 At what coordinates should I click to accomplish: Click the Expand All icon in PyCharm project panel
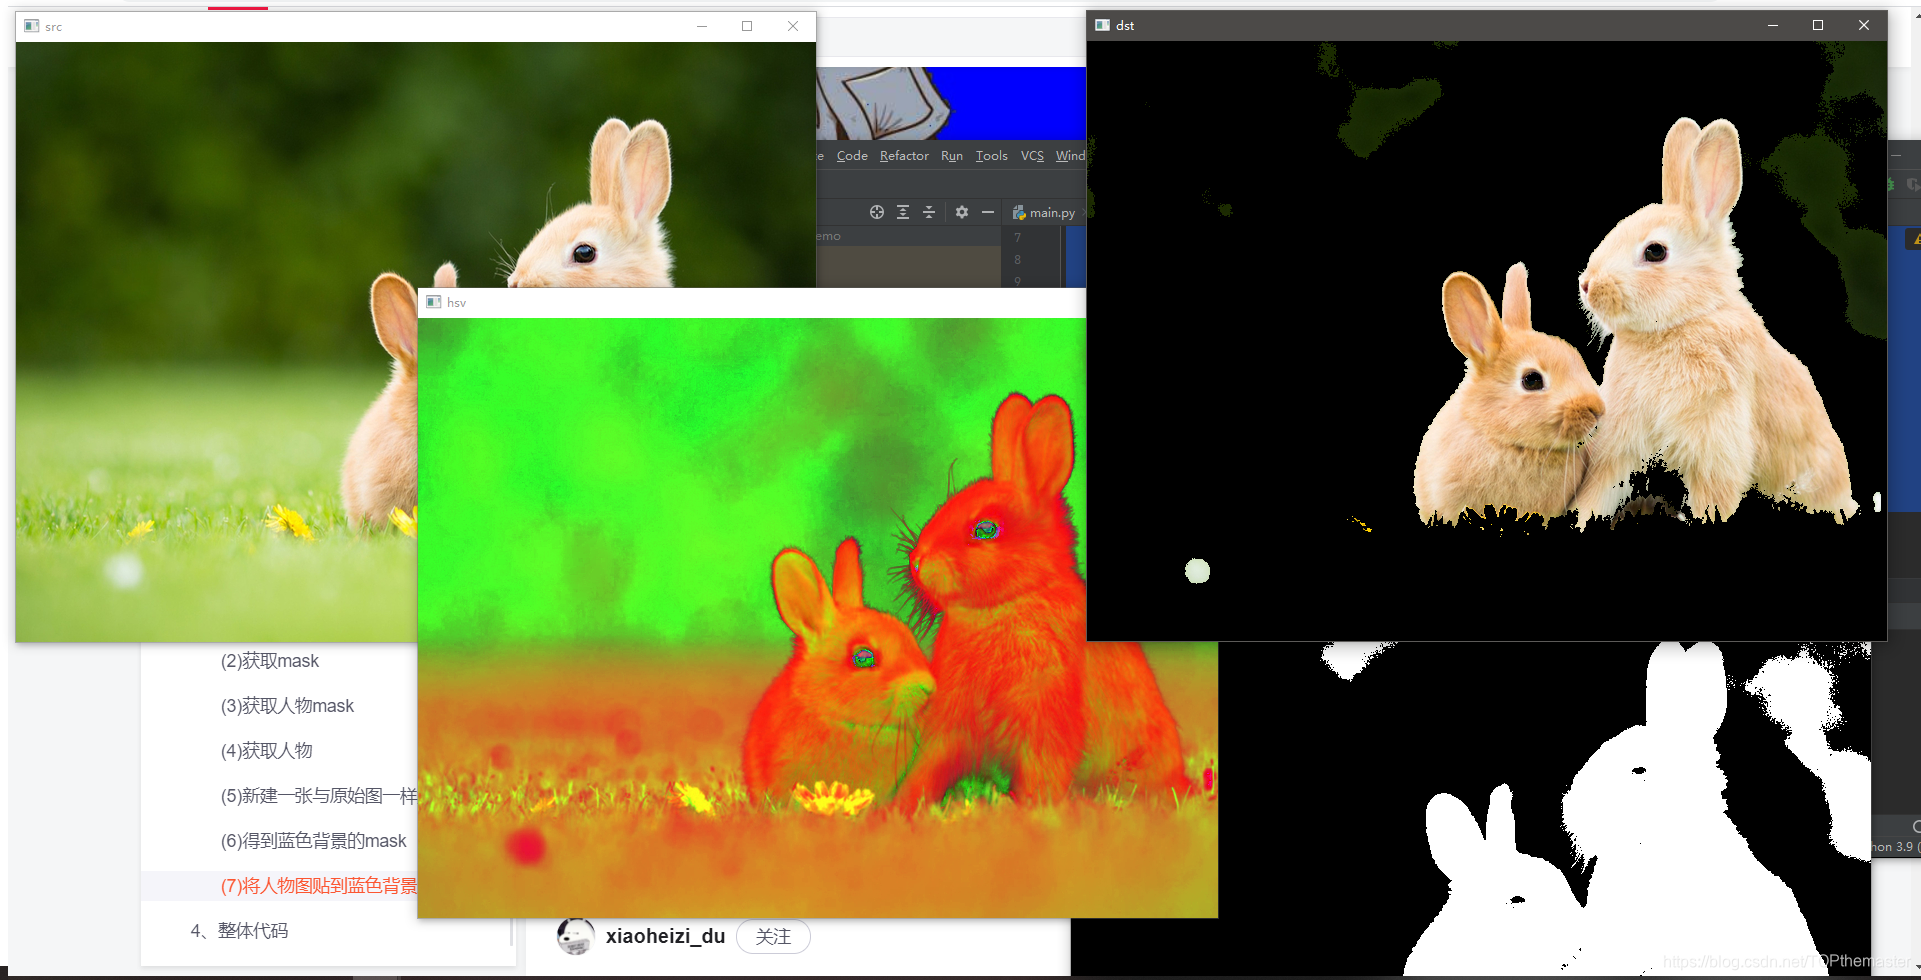coord(903,212)
